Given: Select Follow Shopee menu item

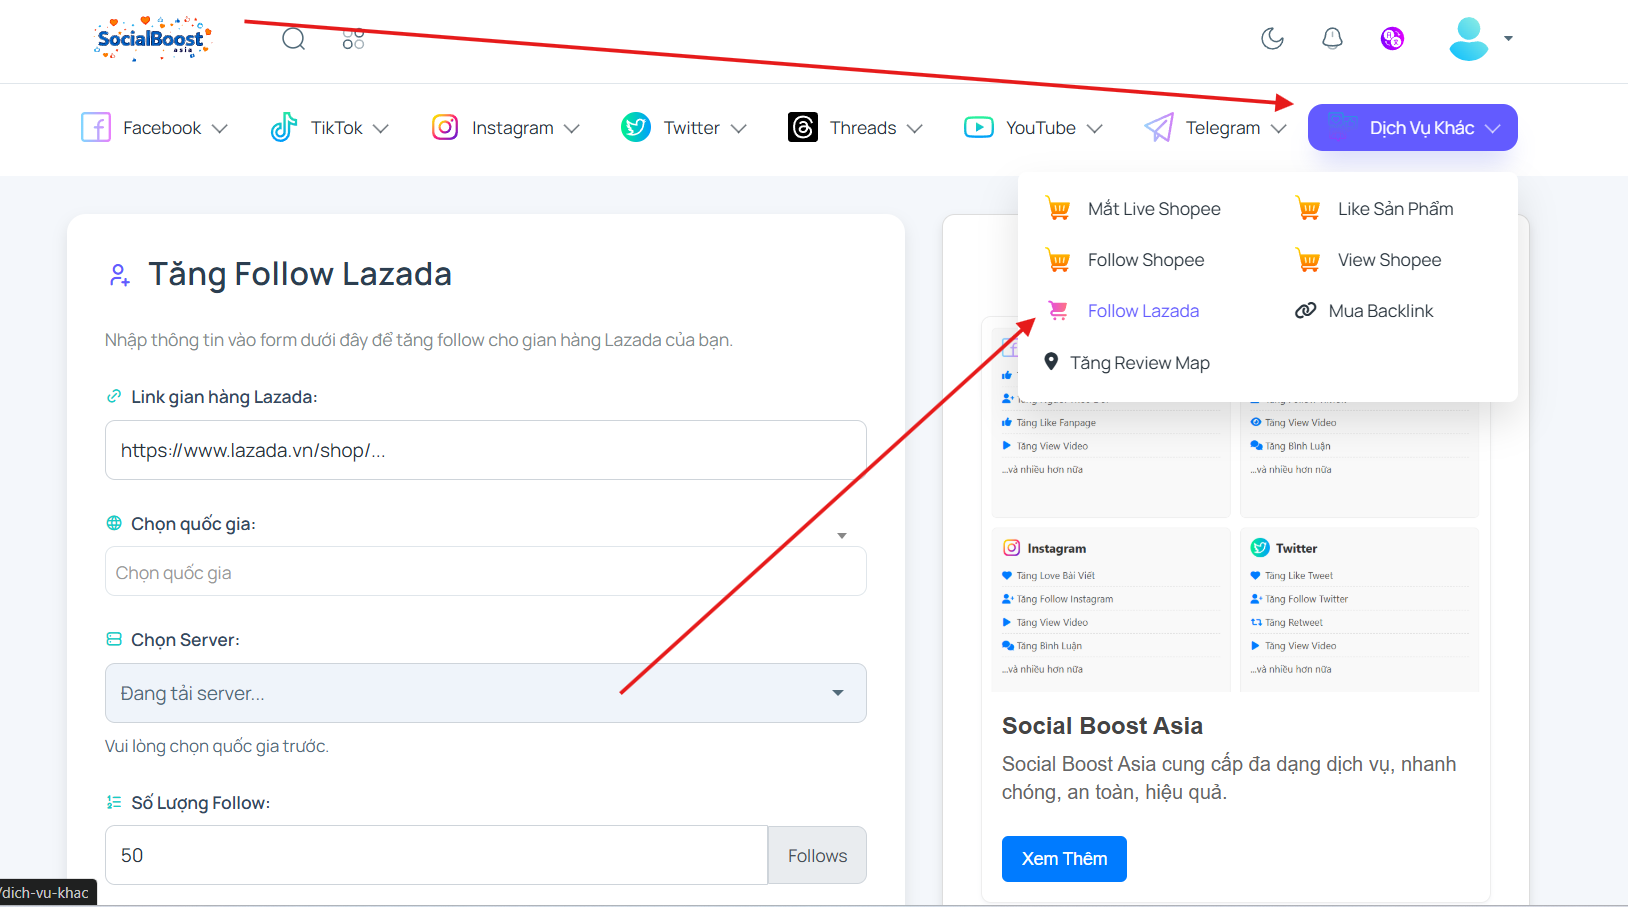Looking at the screenshot, I should [x=1146, y=260].
